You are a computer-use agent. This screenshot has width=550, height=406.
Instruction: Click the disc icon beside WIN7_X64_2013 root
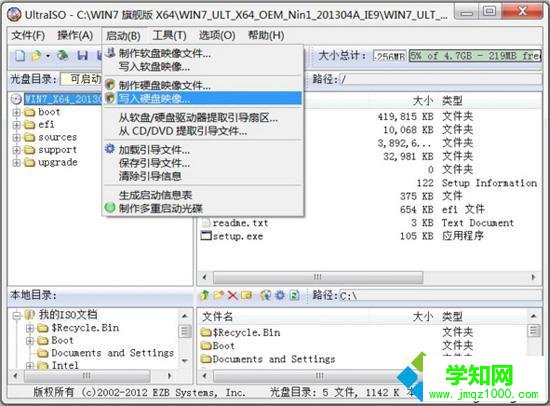click(16, 99)
